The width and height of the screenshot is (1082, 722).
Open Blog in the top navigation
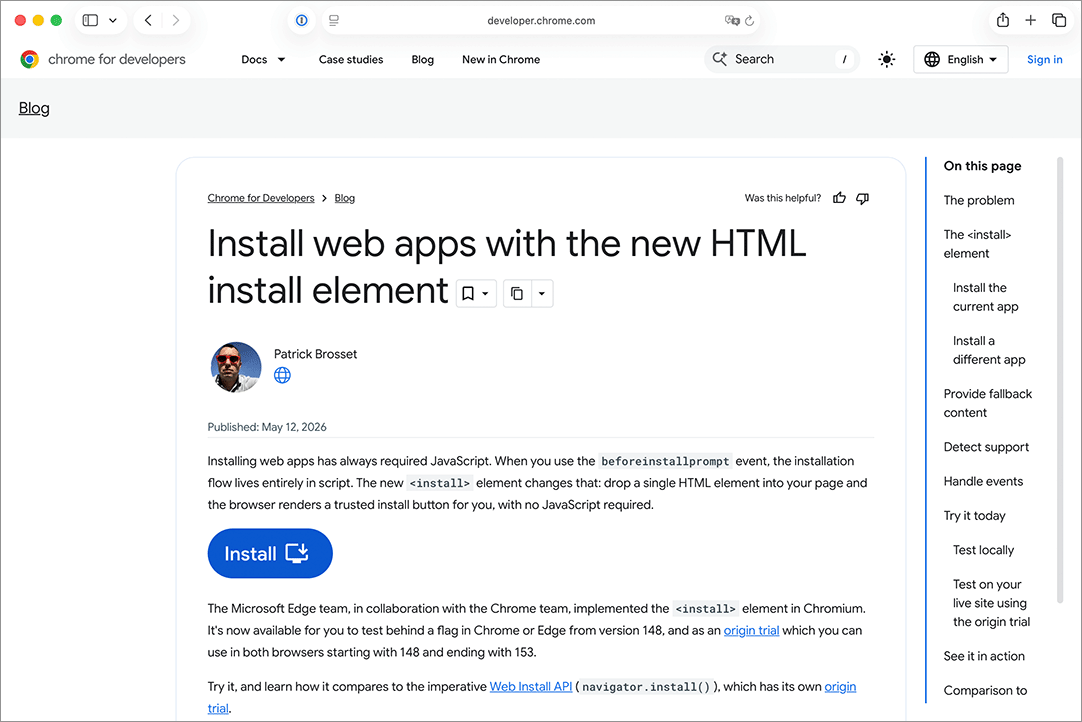[x=422, y=59]
